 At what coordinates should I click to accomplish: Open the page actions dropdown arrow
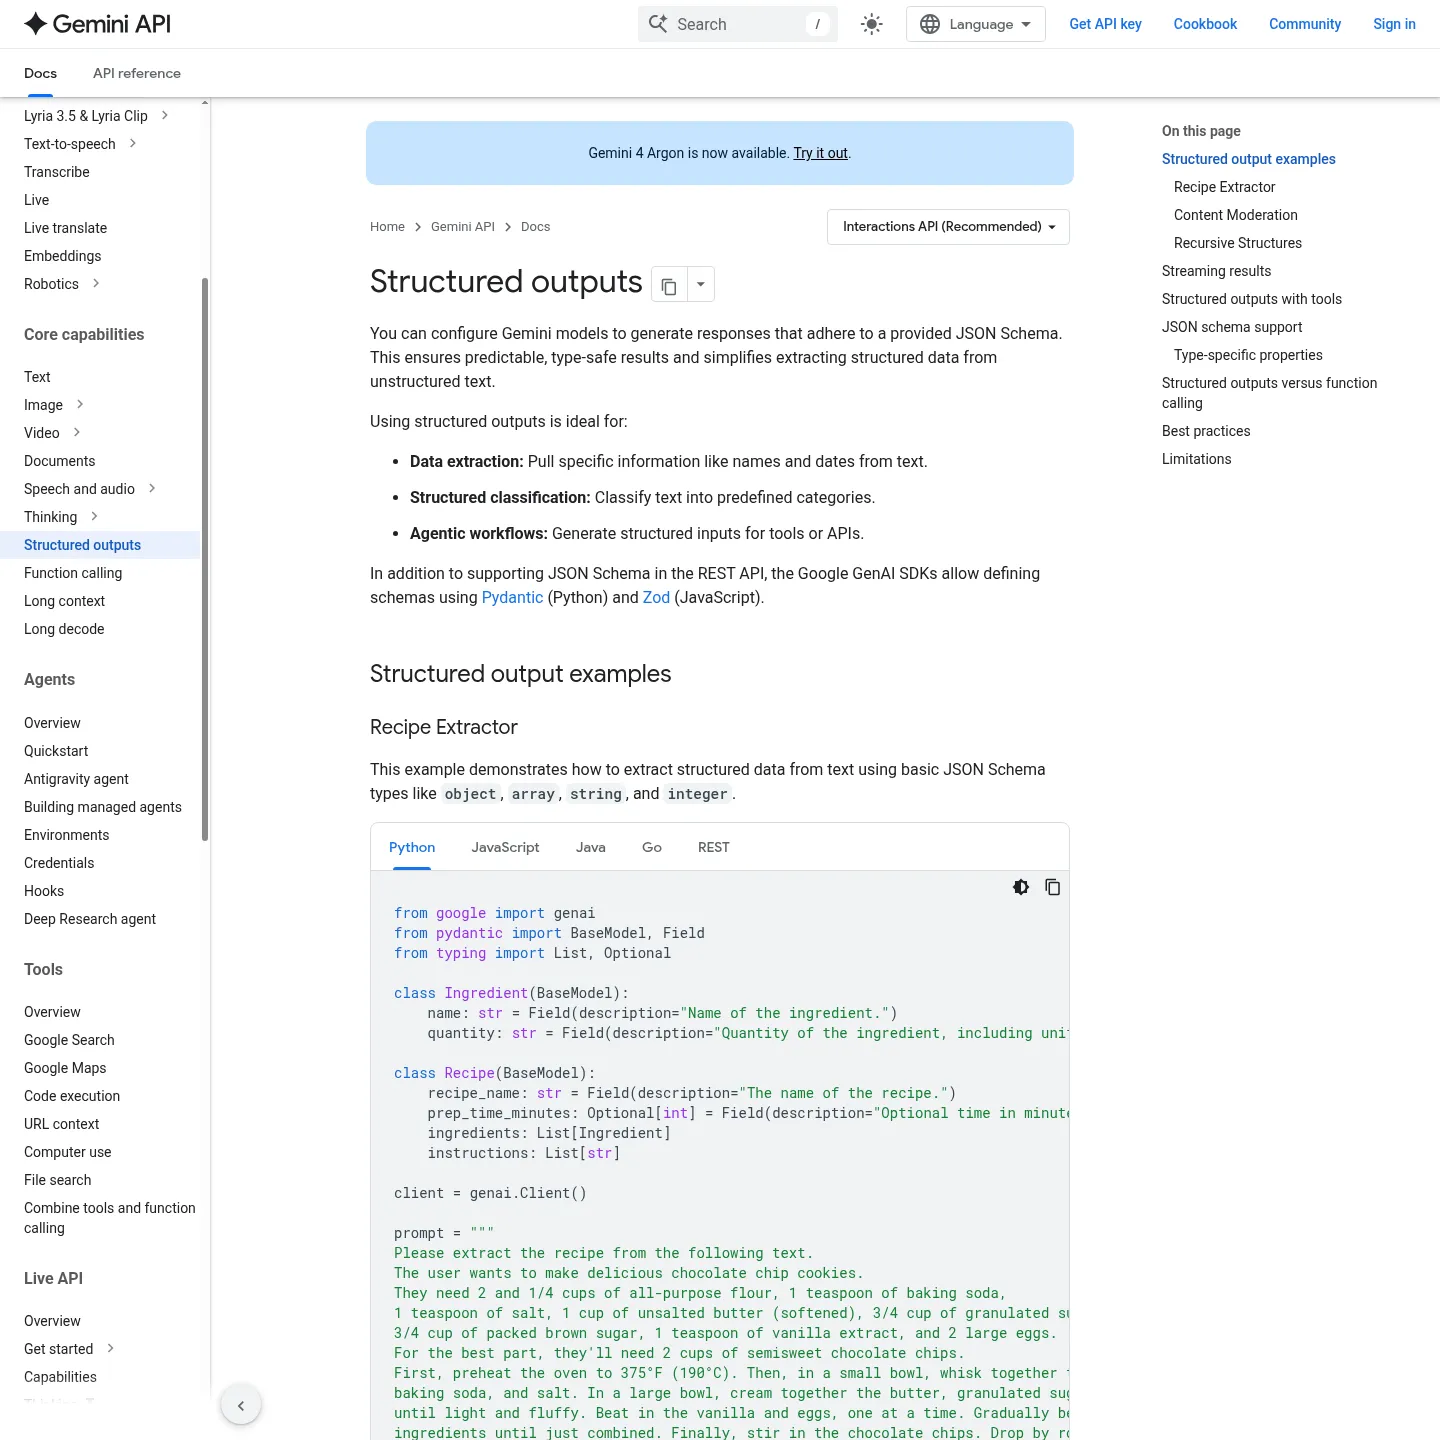(x=701, y=285)
